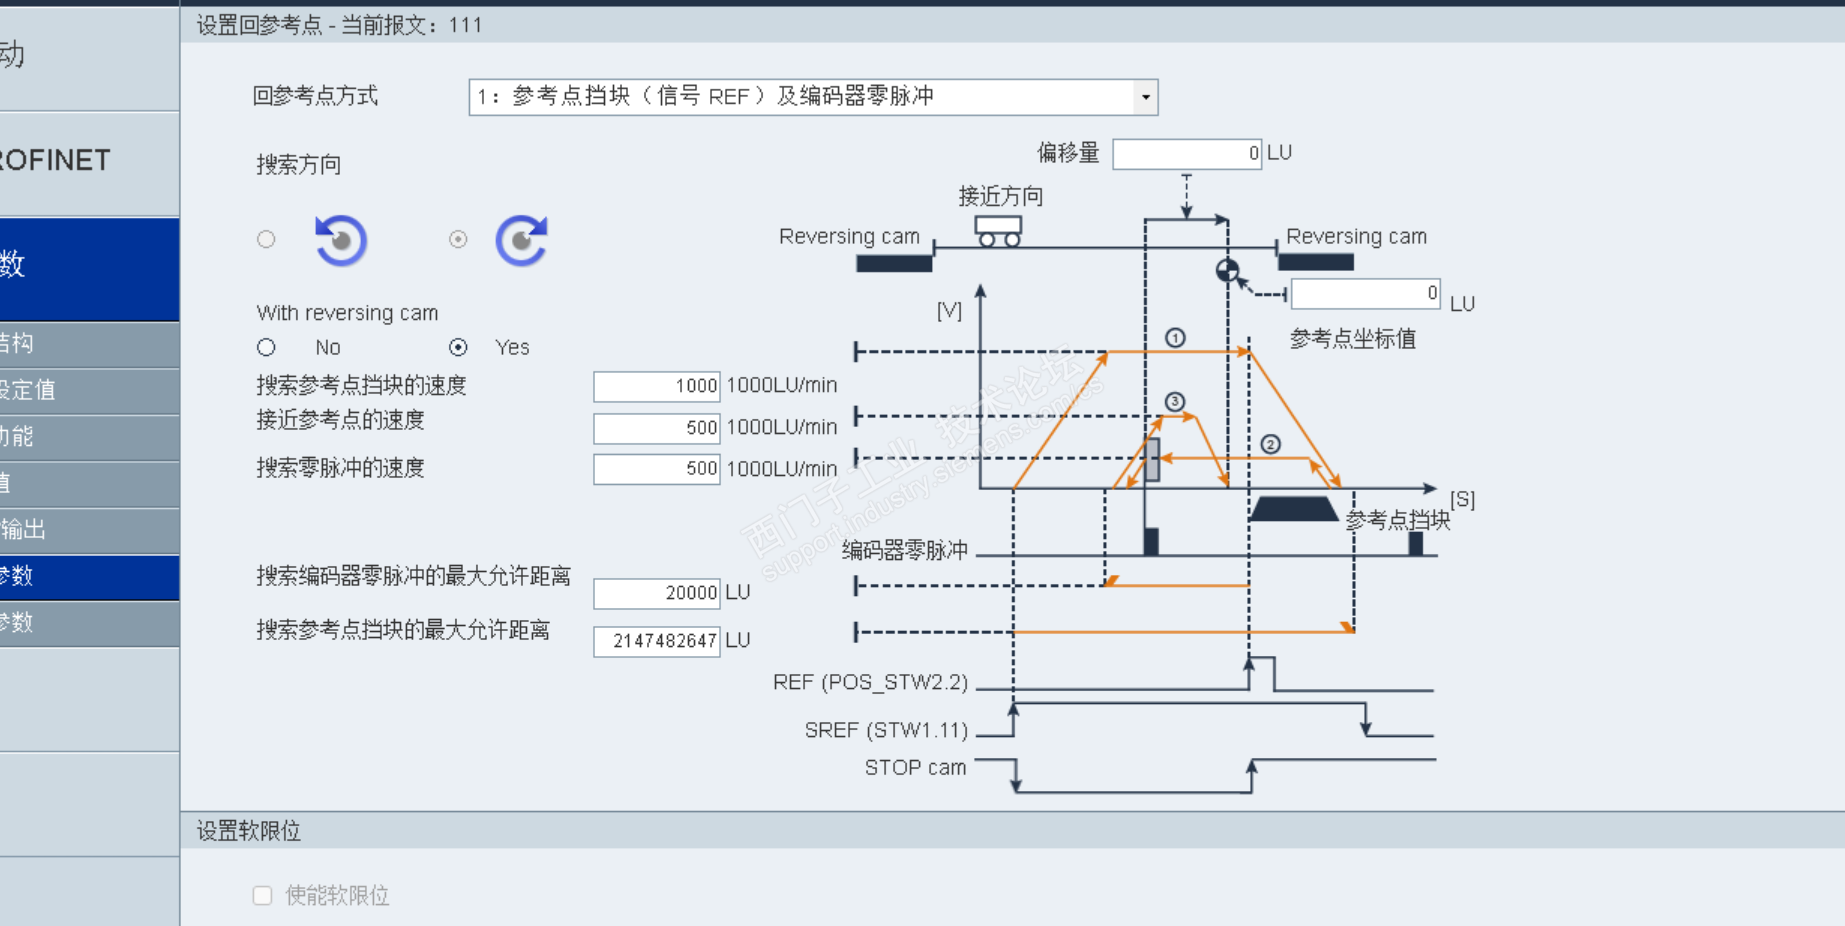Click the 参考点挡块 diagram label
The width and height of the screenshot is (1845, 926).
1398,520
